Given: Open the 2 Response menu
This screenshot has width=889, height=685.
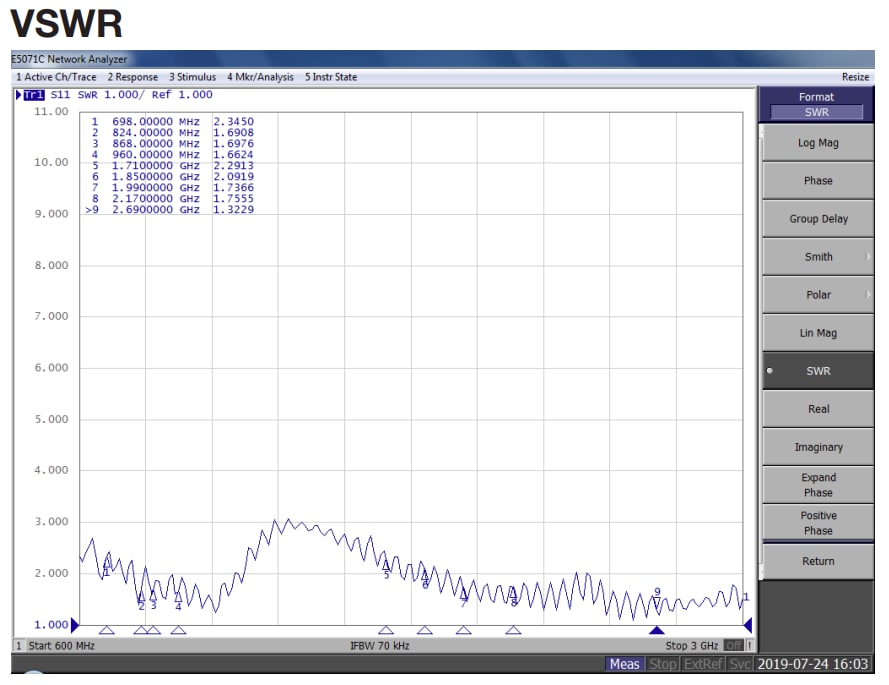Looking at the screenshot, I should click(x=132, y=77).
